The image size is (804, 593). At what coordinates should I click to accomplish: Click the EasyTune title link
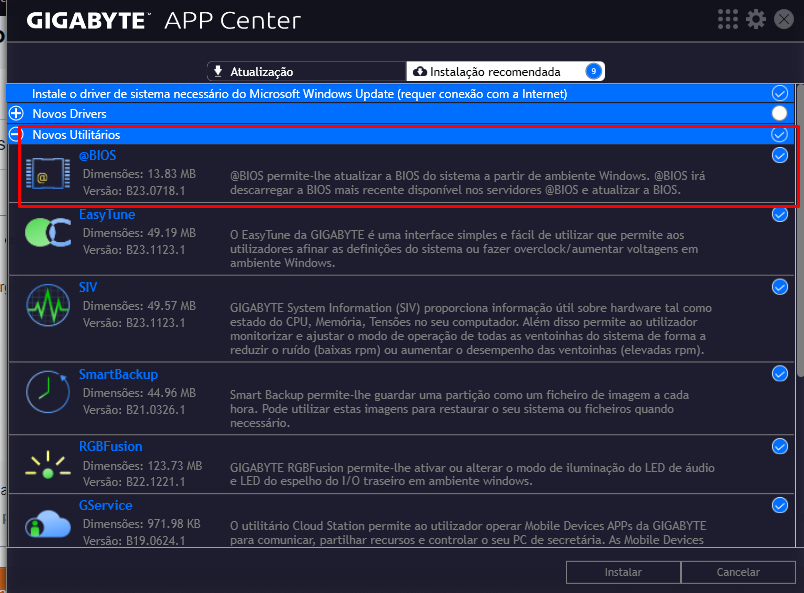coord(107,214)
